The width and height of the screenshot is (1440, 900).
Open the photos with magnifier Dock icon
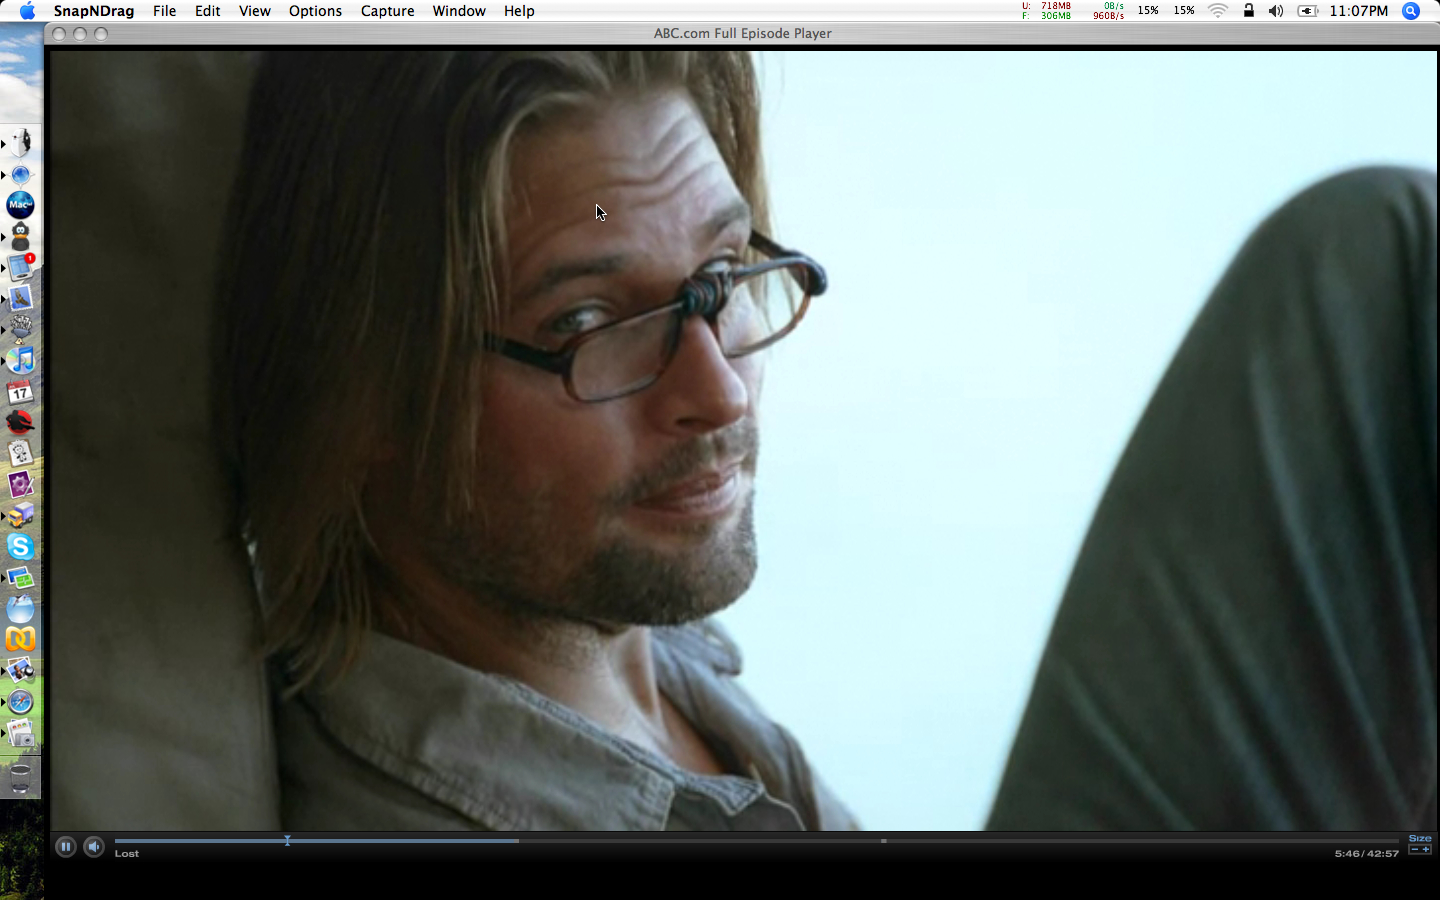pos(20,670)
